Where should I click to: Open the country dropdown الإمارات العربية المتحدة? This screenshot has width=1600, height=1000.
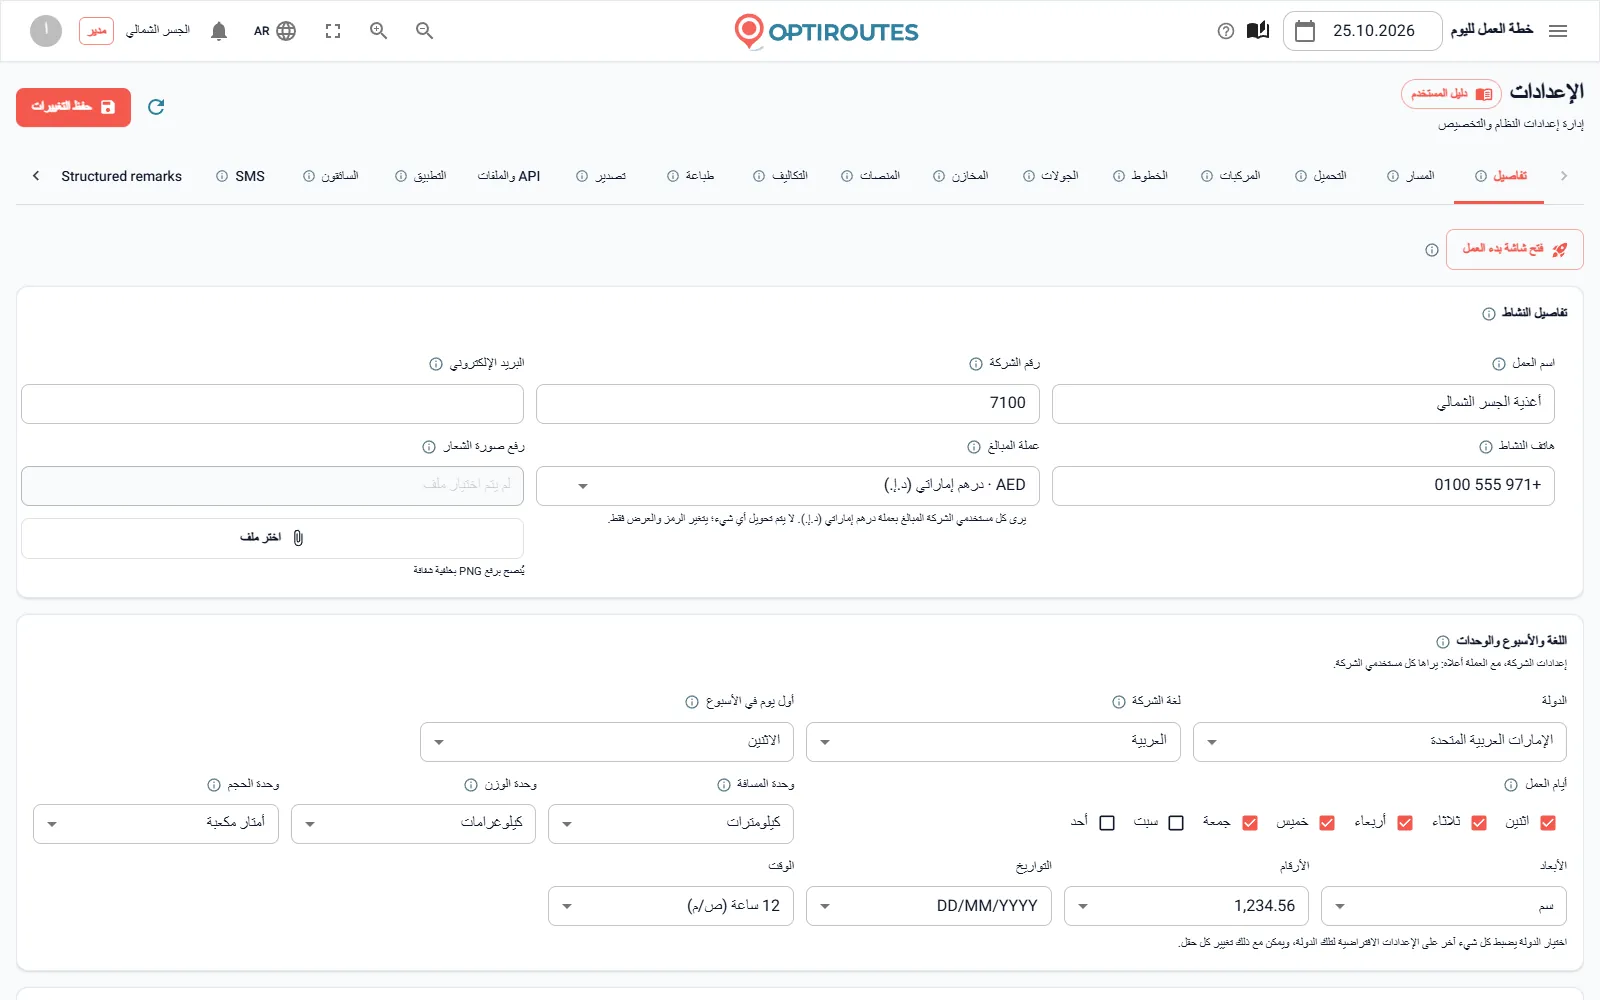click(1380, 742)
